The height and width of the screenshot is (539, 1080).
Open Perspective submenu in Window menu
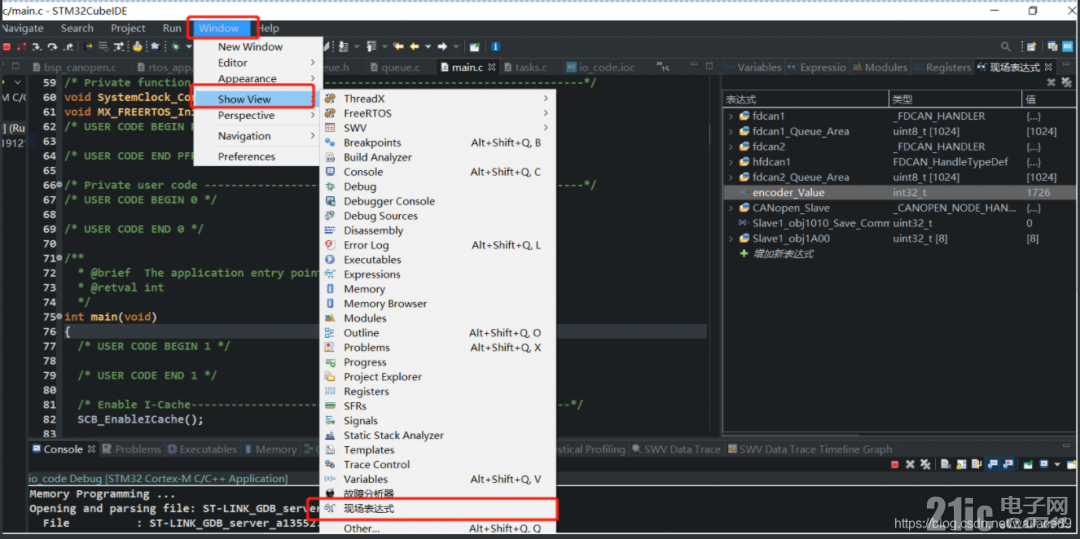click(x=258, y=116)
